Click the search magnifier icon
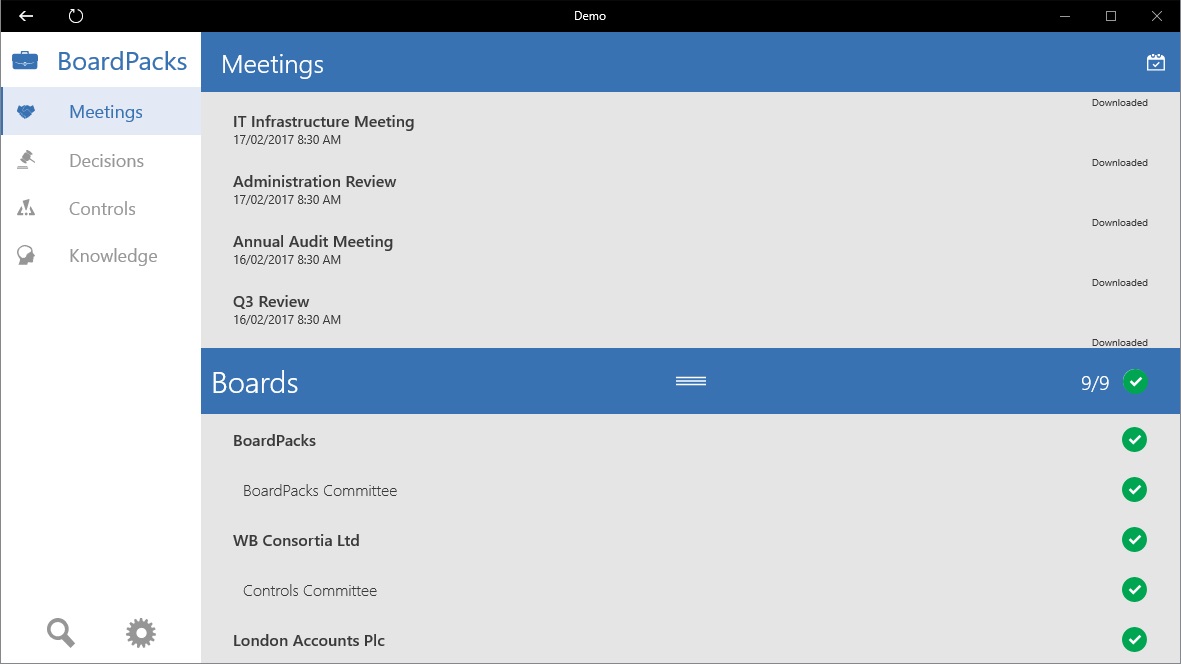The height and width of the screenshot is (664, 1181). tap(59, 632)
